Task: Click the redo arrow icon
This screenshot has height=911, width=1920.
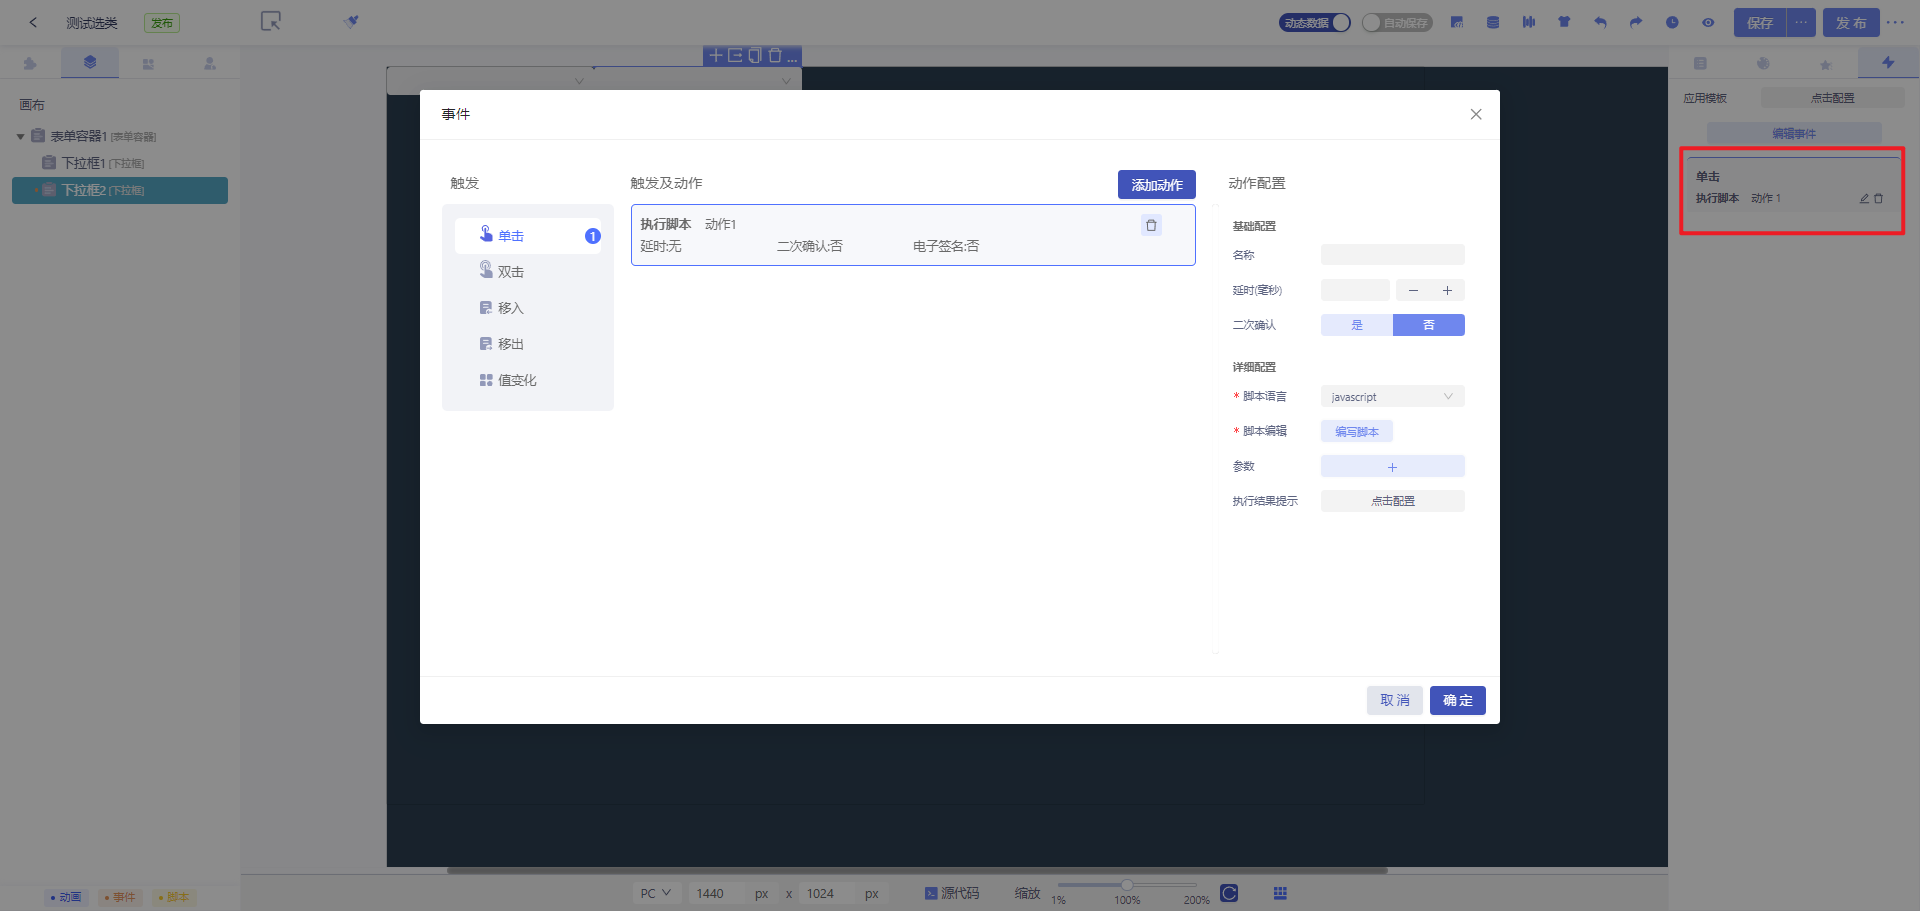Action: point(1636,22)
